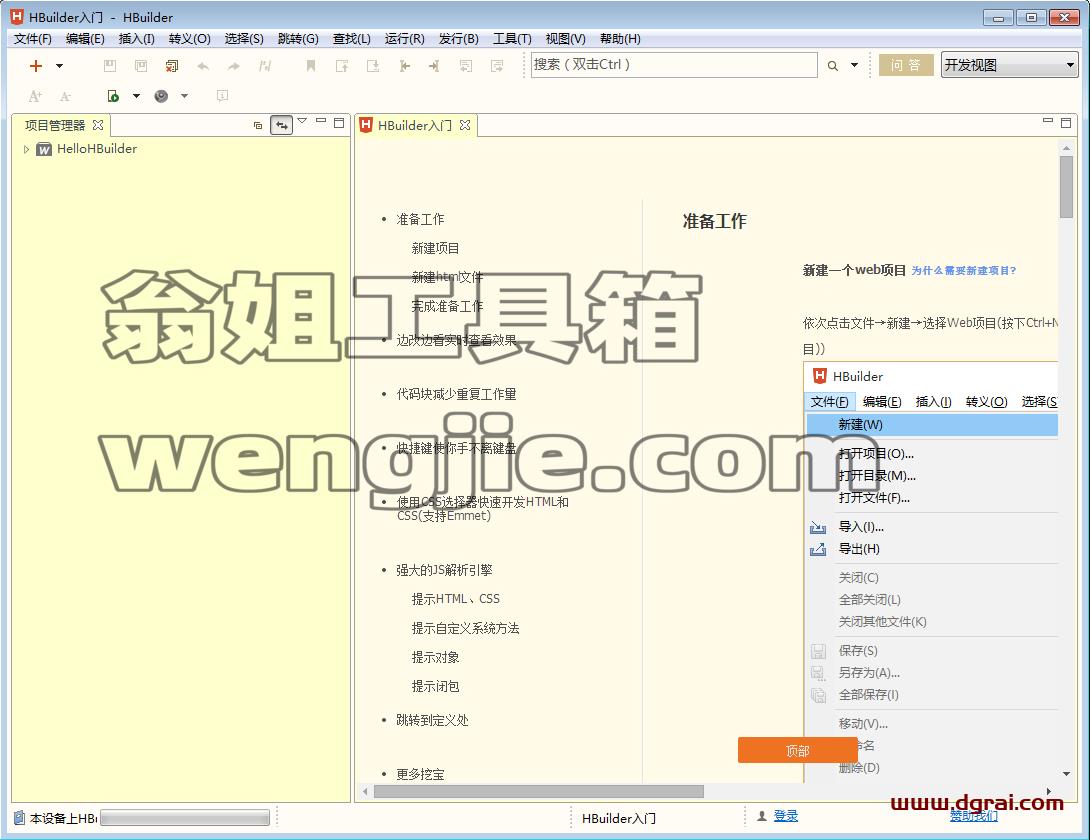The width and height of the screenshot is (1090, 840).
Task: Click the previous annotation up-arrow icon
Action: [341, 66]
